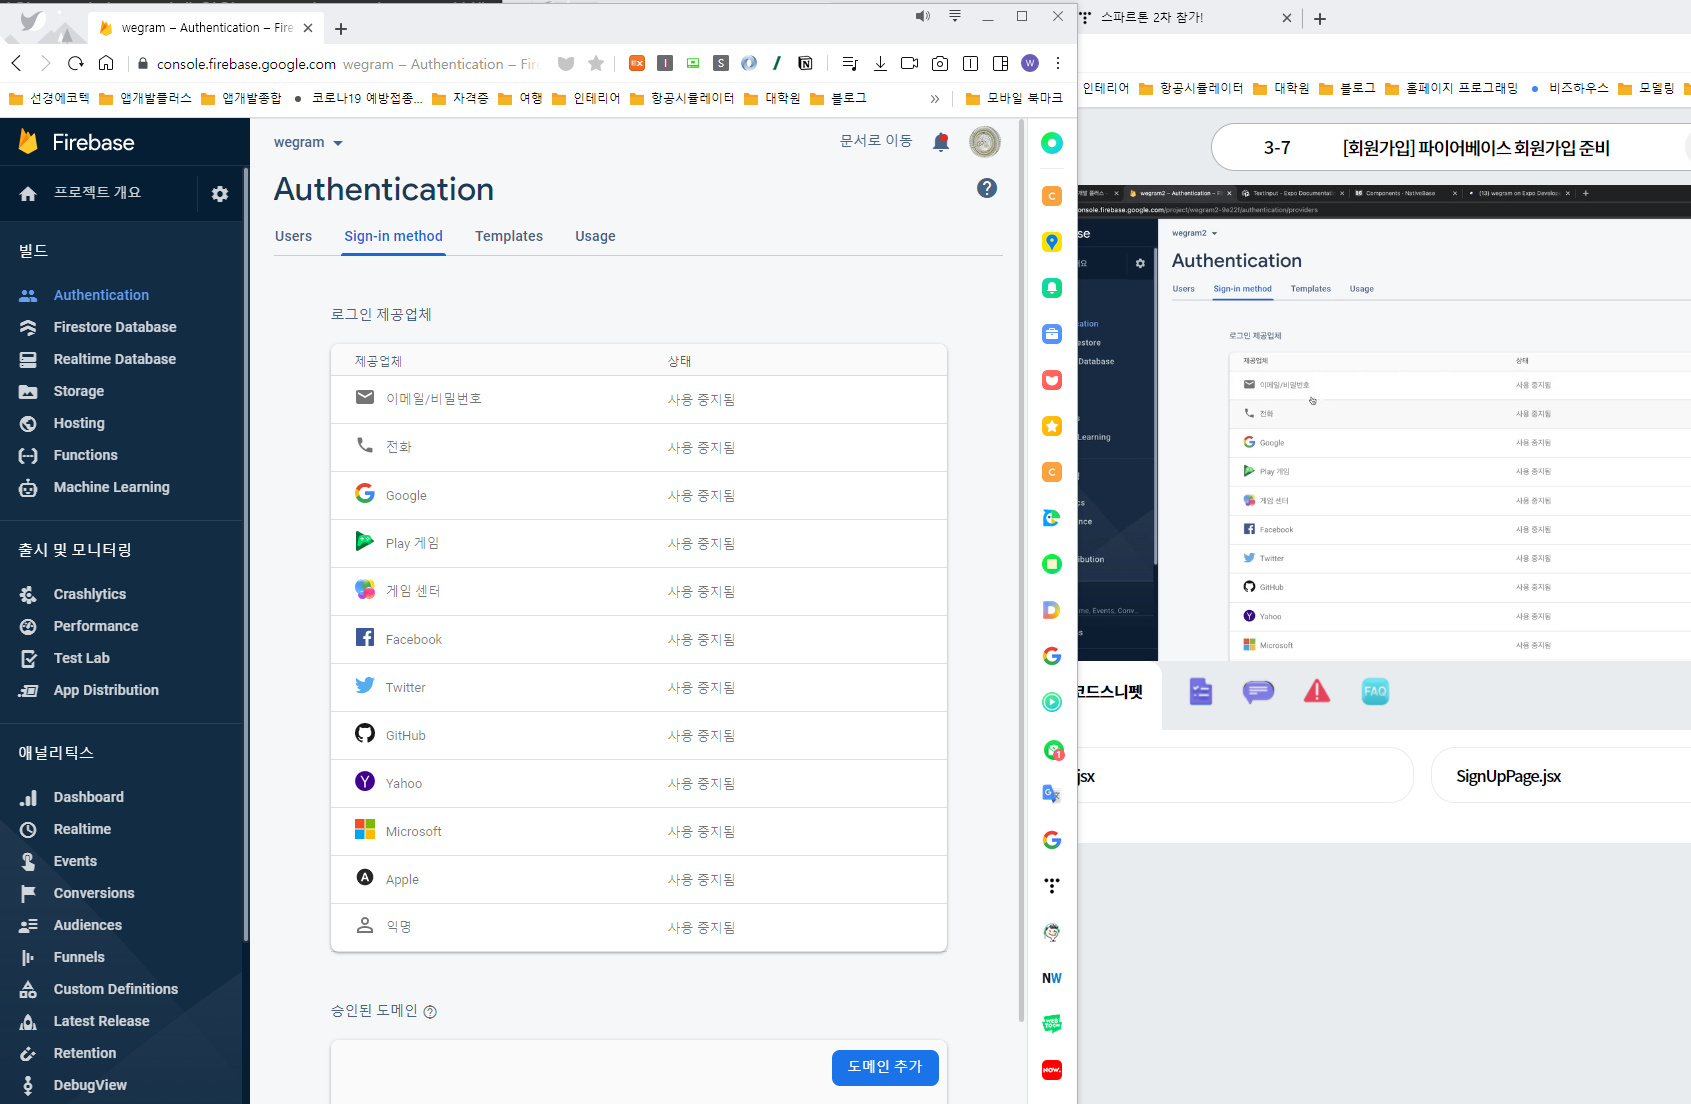Viewport: 1691px width, 1104px height.
Task: Open the analytics Dashboard
Action: (89, 797)
